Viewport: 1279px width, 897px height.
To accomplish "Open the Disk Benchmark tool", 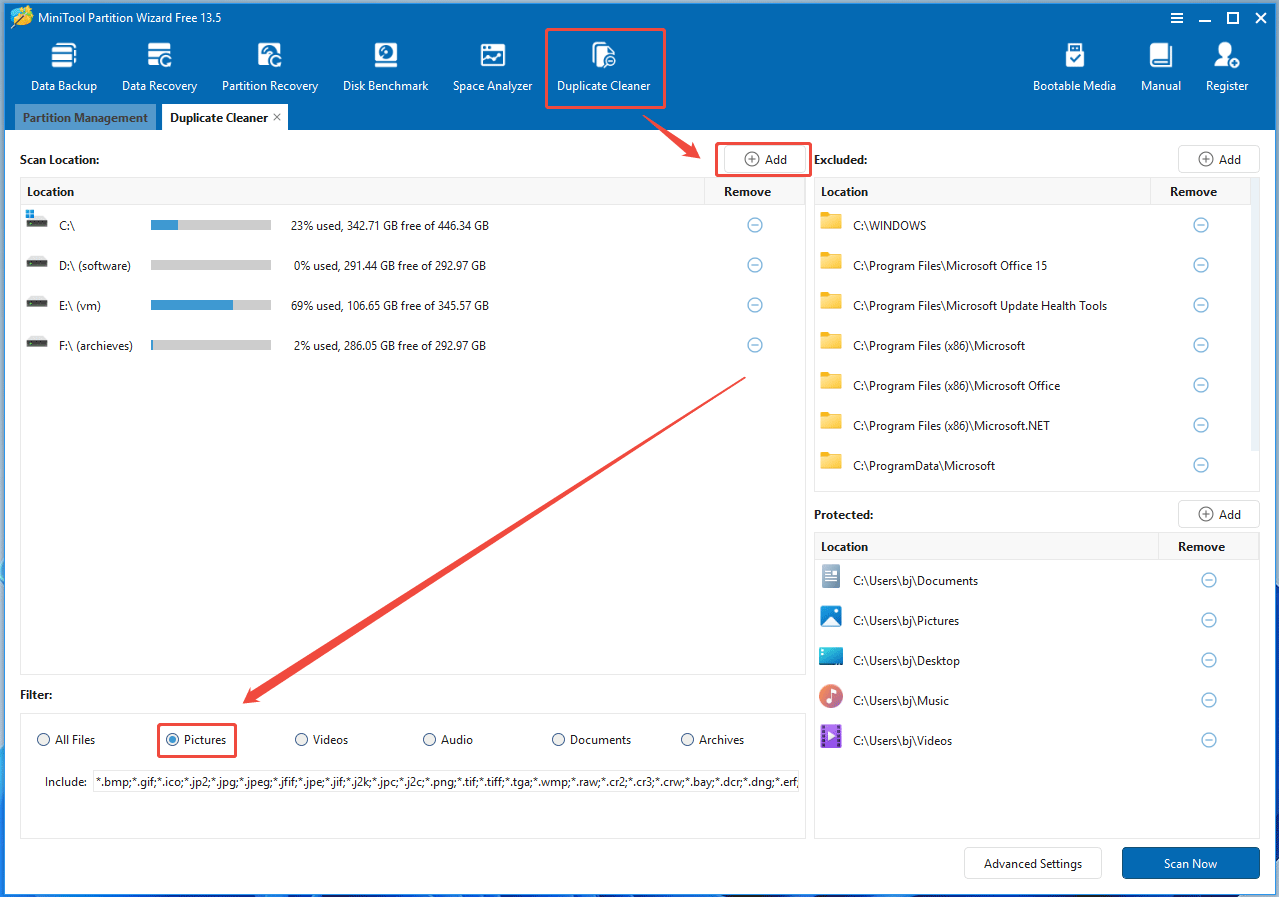I will 385,63.
